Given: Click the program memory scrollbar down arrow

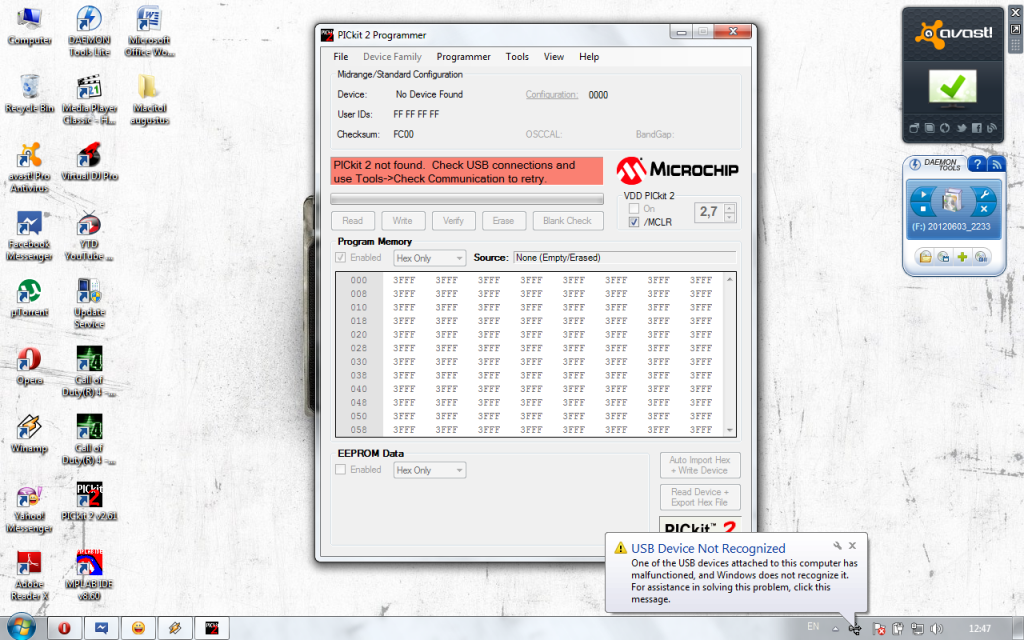Looking at the screenshot, I should coord(729,430).
